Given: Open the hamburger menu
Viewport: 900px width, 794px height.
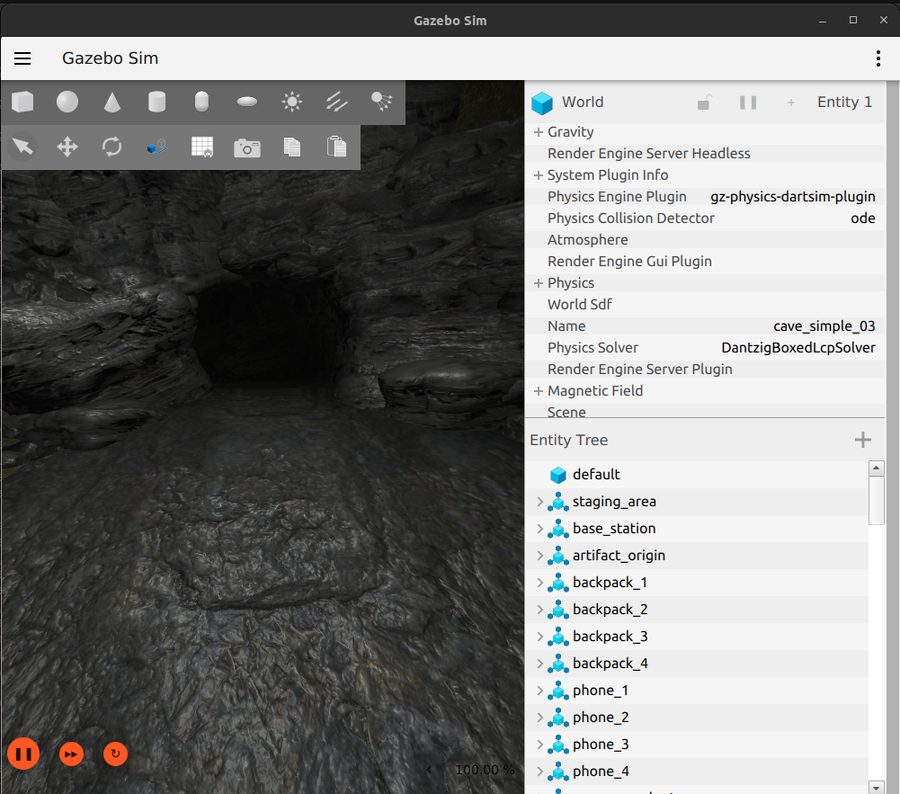Looking at the screenshot, I should pos(22,59).
